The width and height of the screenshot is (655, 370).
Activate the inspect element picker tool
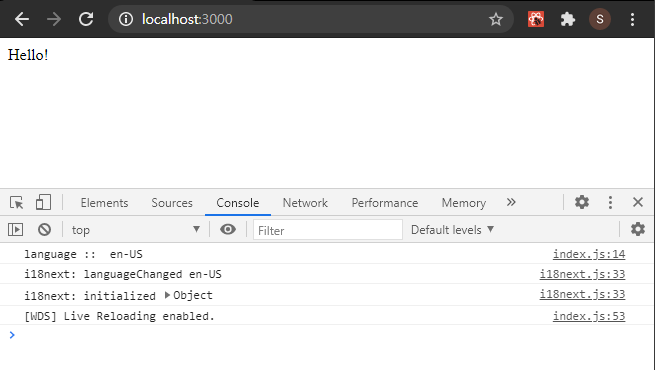click(17, 203)
